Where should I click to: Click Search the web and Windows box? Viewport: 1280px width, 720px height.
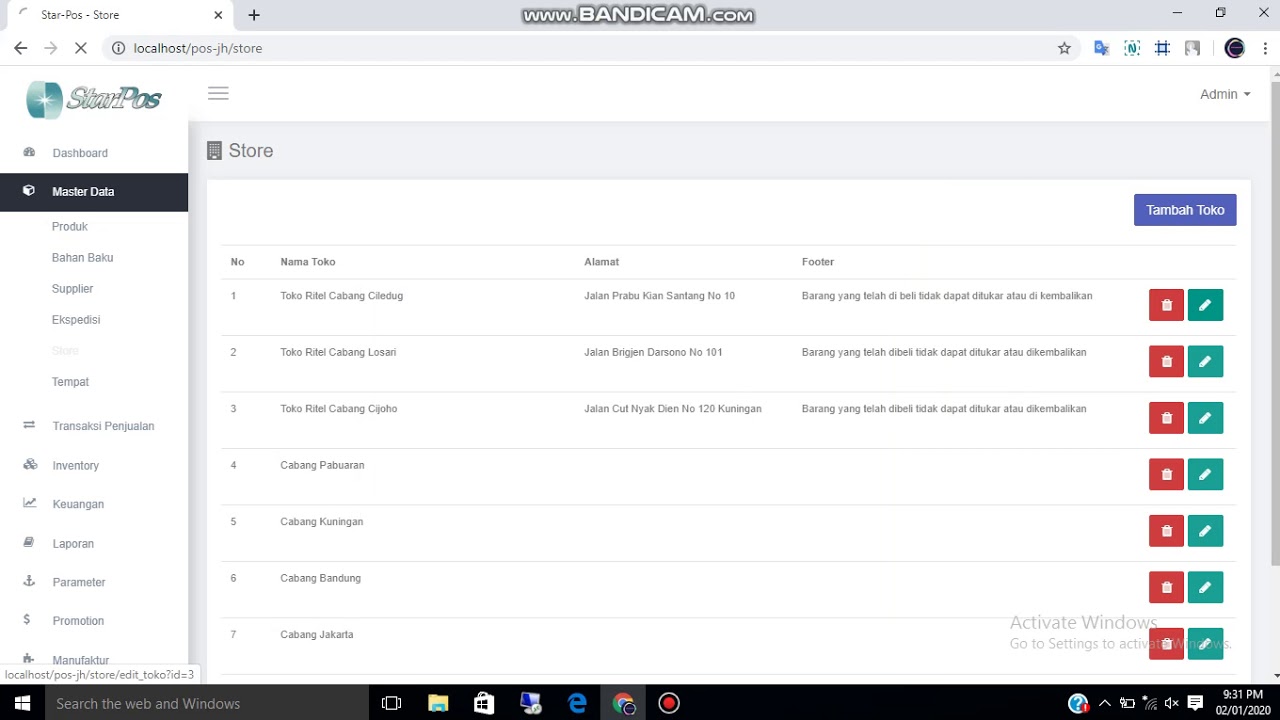pyautogui.click(x=205, y=704)
